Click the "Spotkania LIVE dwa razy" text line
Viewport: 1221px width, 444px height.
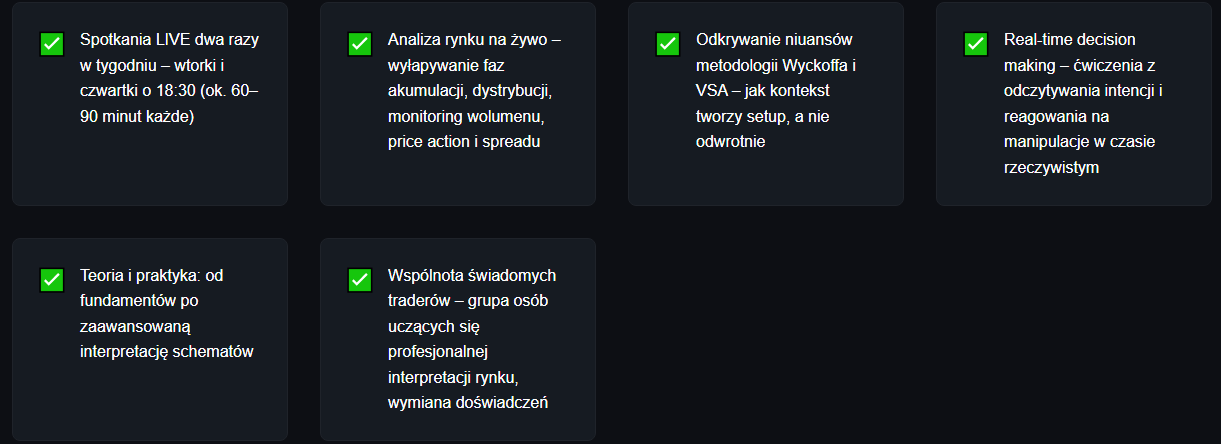170,40
